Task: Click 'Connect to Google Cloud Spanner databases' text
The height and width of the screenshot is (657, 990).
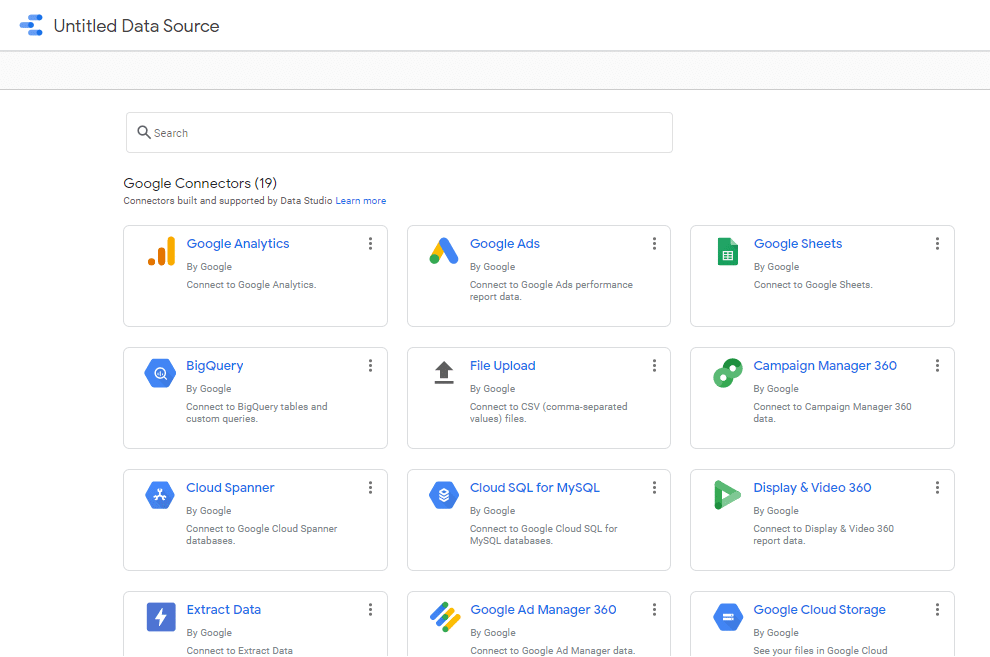Action: (x=261, y=535)
